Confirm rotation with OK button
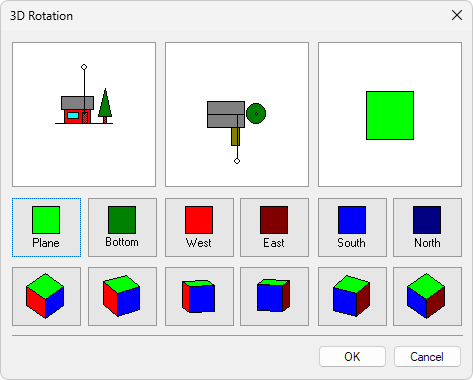 (x=352, y=357)
